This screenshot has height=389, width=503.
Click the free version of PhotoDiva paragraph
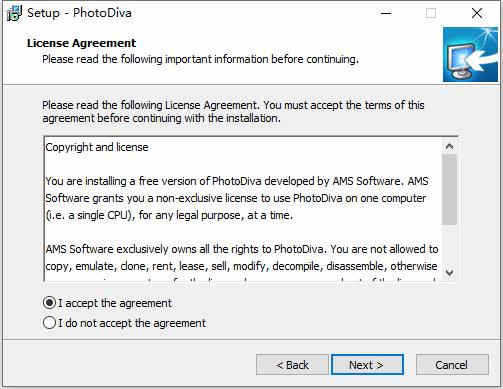(237, 198)
